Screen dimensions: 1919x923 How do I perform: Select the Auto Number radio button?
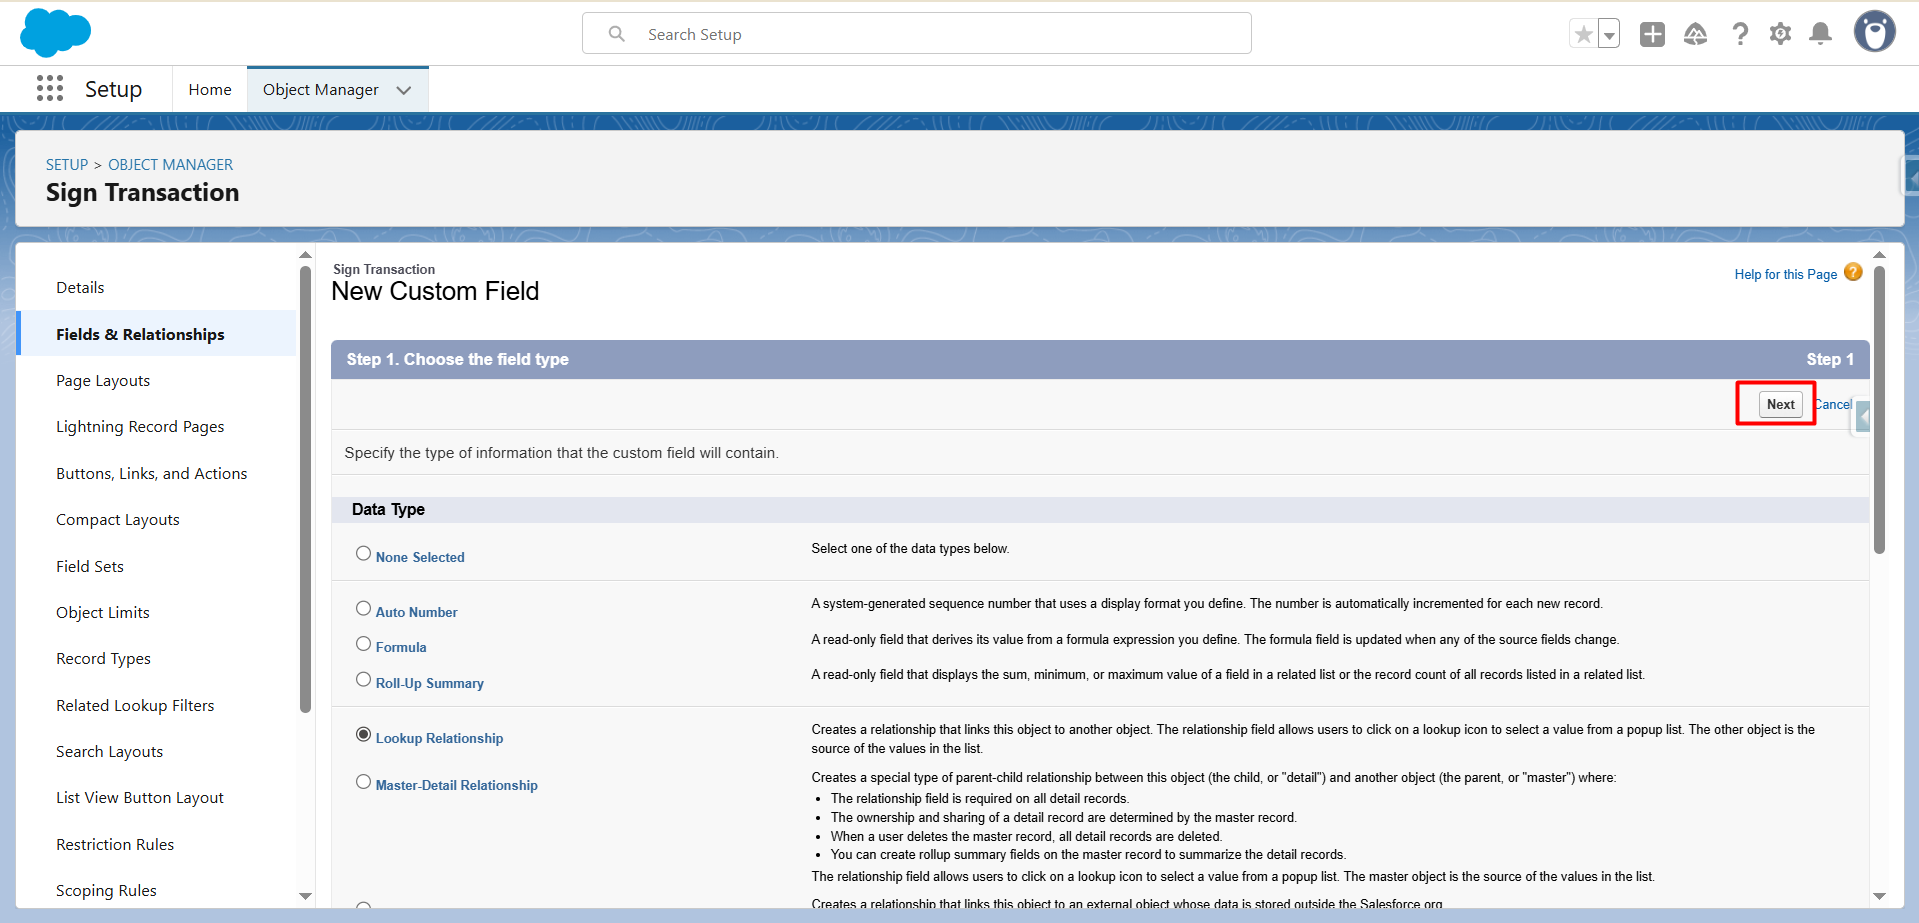click(x=364, y=609)
